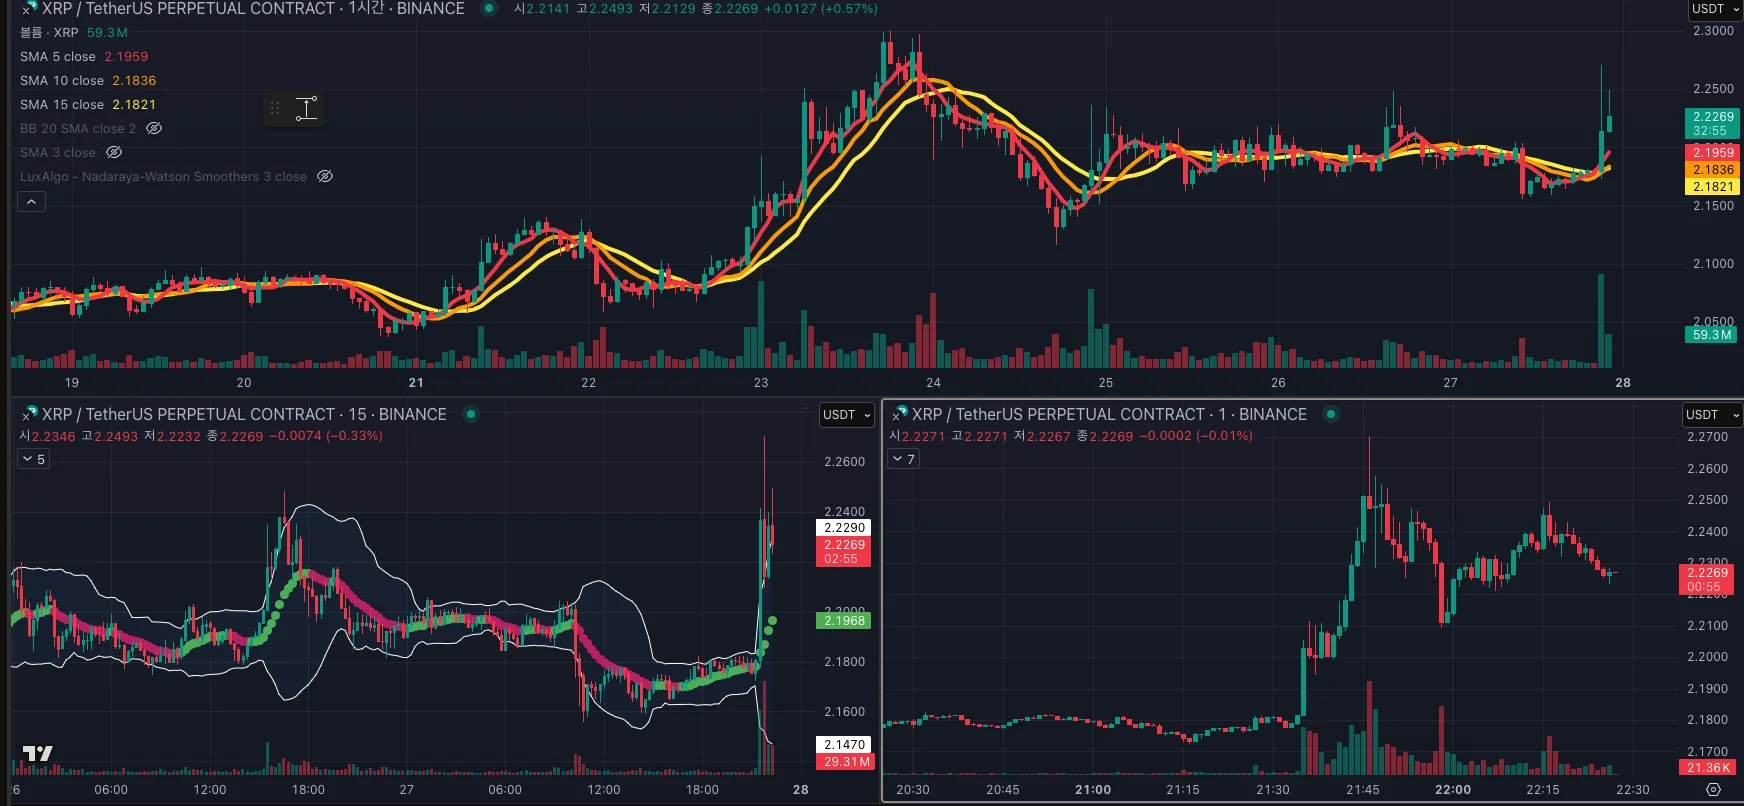Image resolution: width=1744 pixels, height=806 pixels.
Task: Click the TradingView logo on 15-minute chart
Action: (38, 754)
